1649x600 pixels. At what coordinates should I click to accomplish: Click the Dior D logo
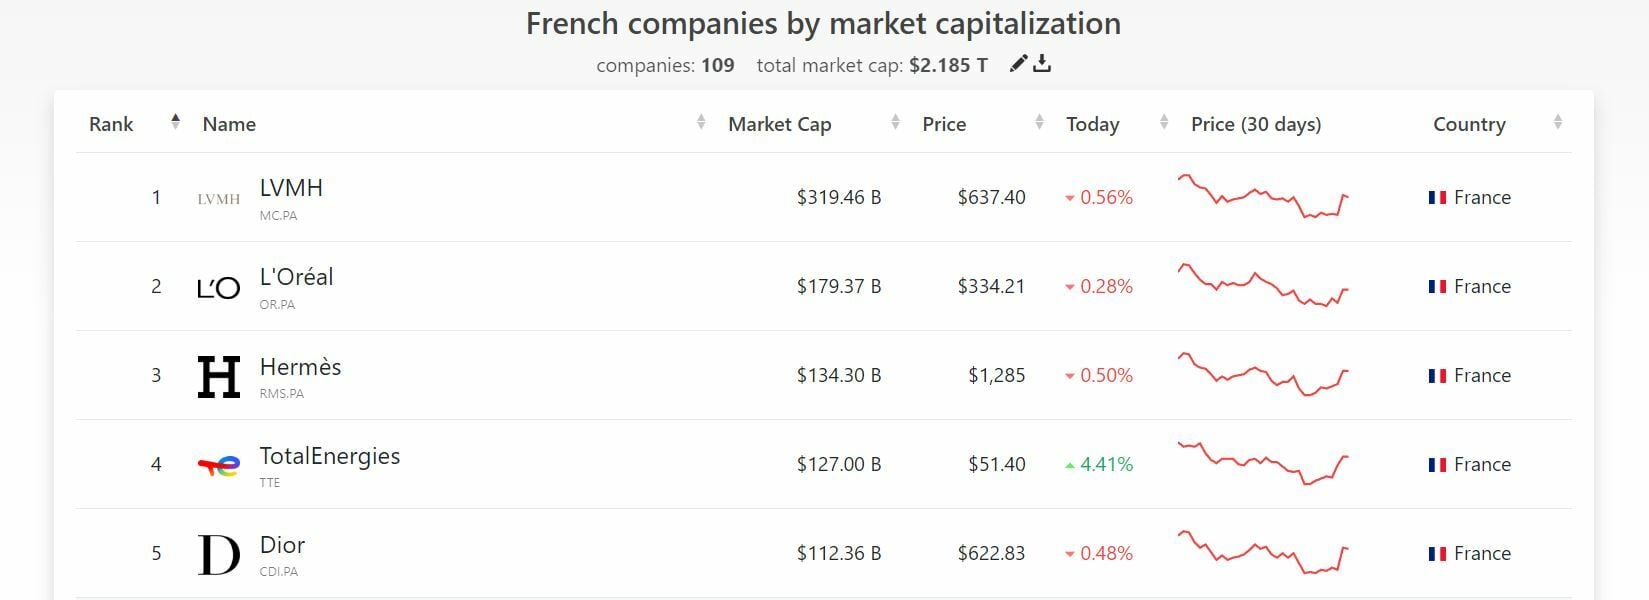219,555
